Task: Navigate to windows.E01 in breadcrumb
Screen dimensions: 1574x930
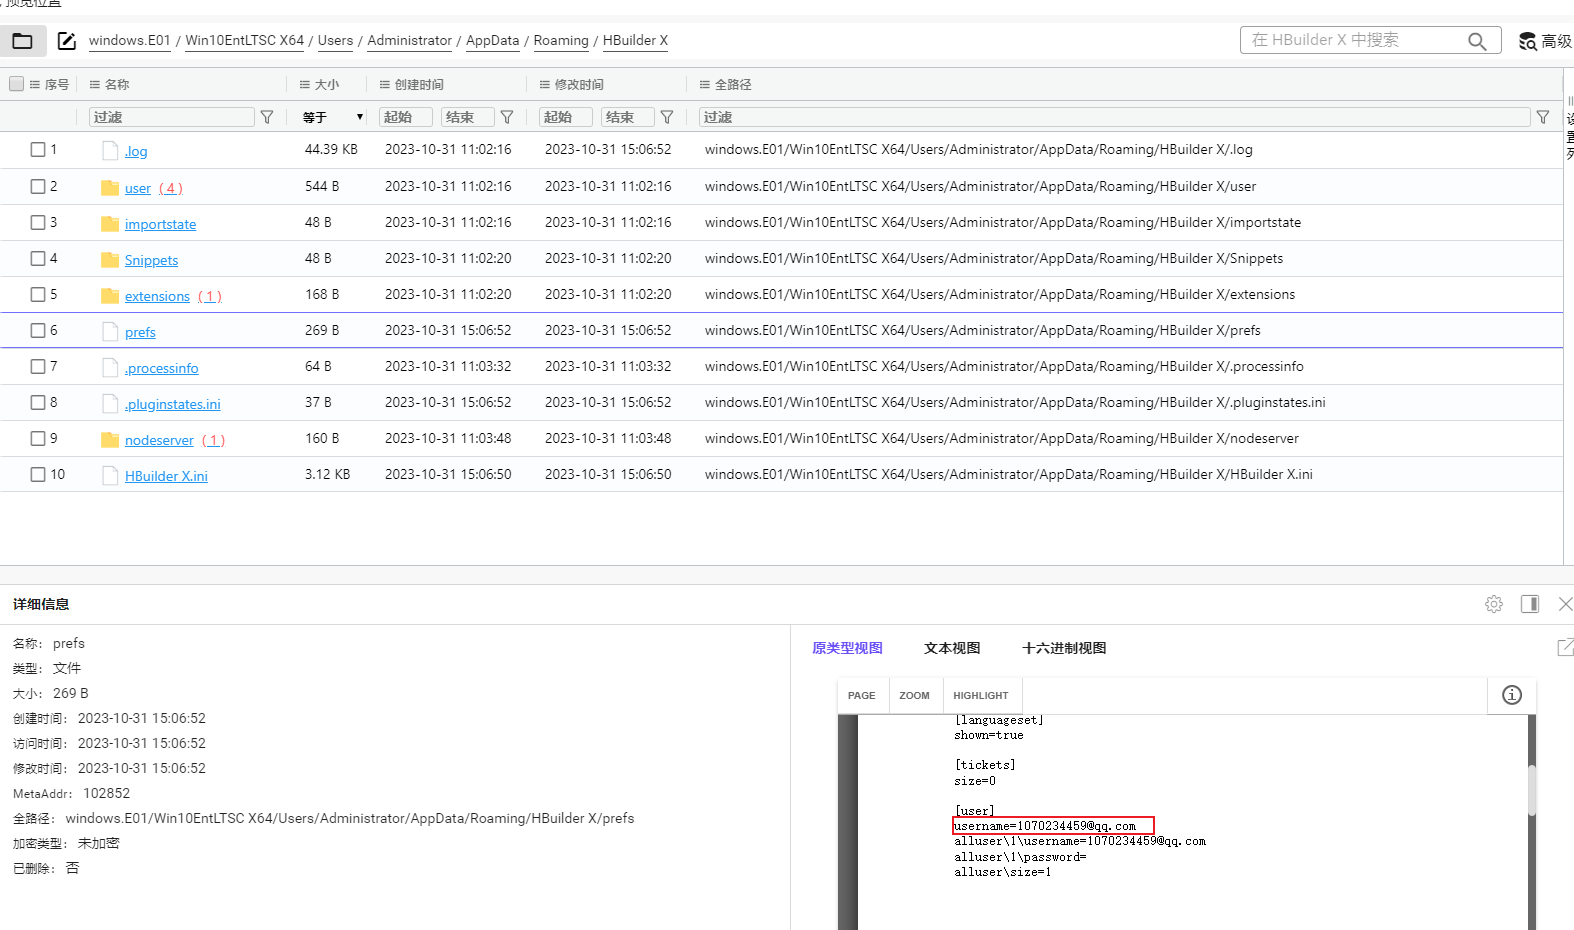Action: 130,41
